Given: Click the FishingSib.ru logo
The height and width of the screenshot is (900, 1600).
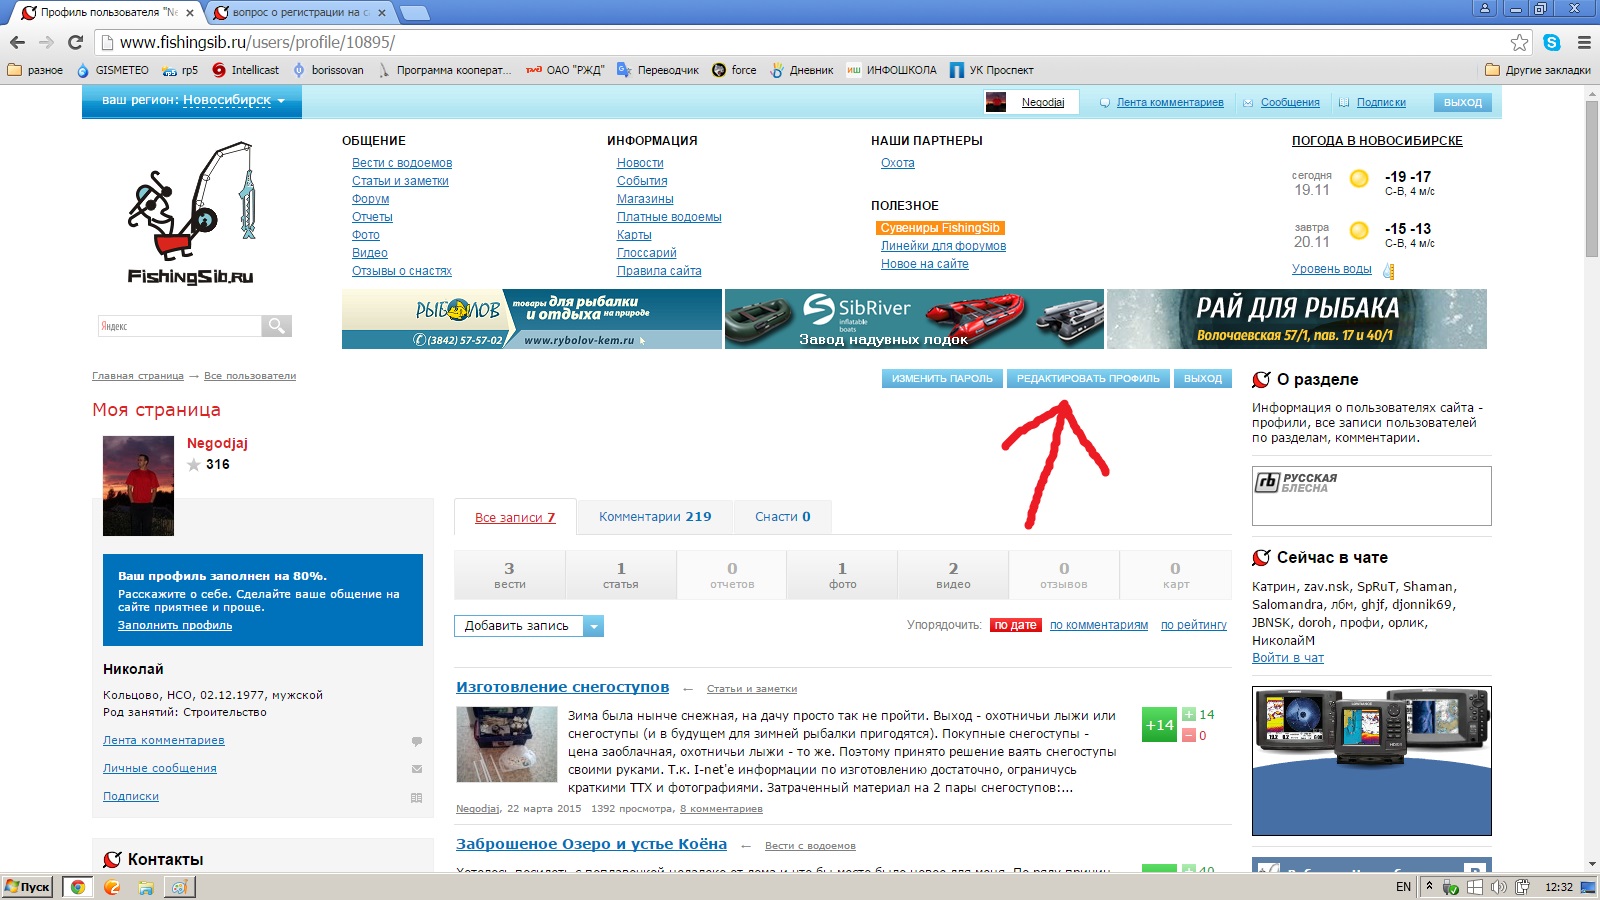Looking at the screenshot, I should tap(191, 215).
